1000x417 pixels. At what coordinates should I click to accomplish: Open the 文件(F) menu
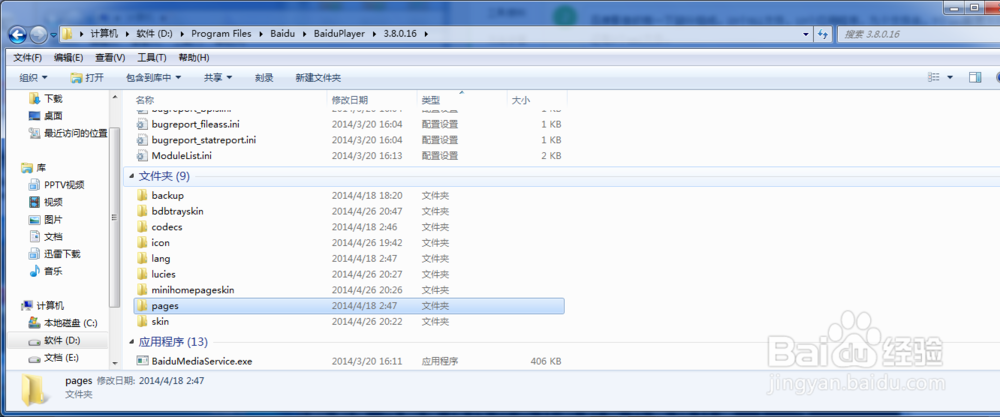coord(27,58)
